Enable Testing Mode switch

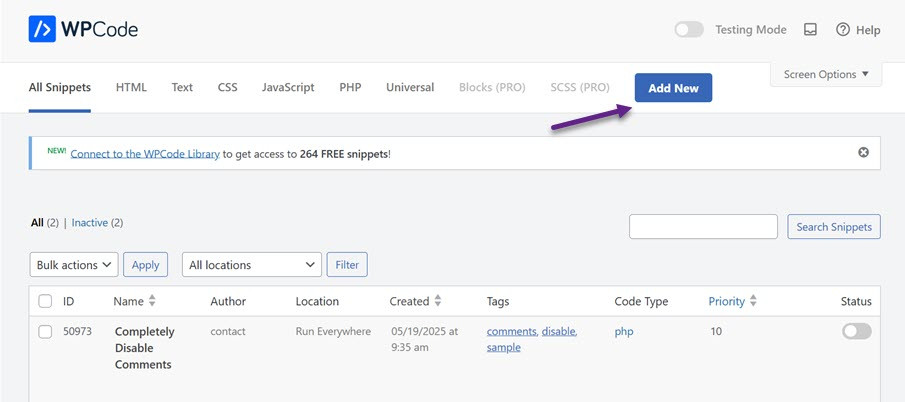pos(688,30)
